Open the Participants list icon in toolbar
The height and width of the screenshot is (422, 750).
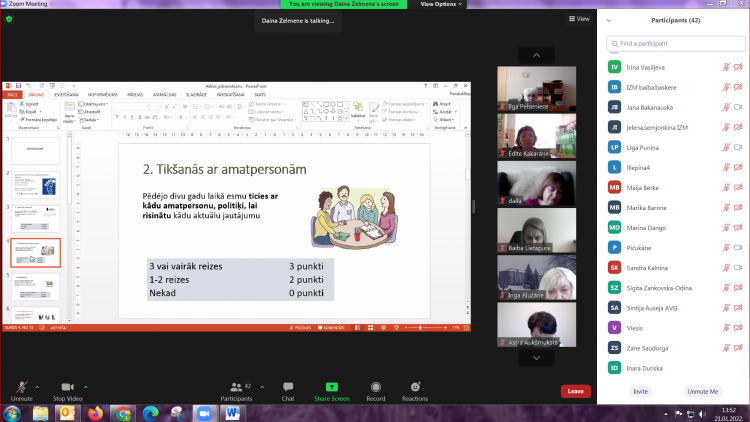(235, 386)
